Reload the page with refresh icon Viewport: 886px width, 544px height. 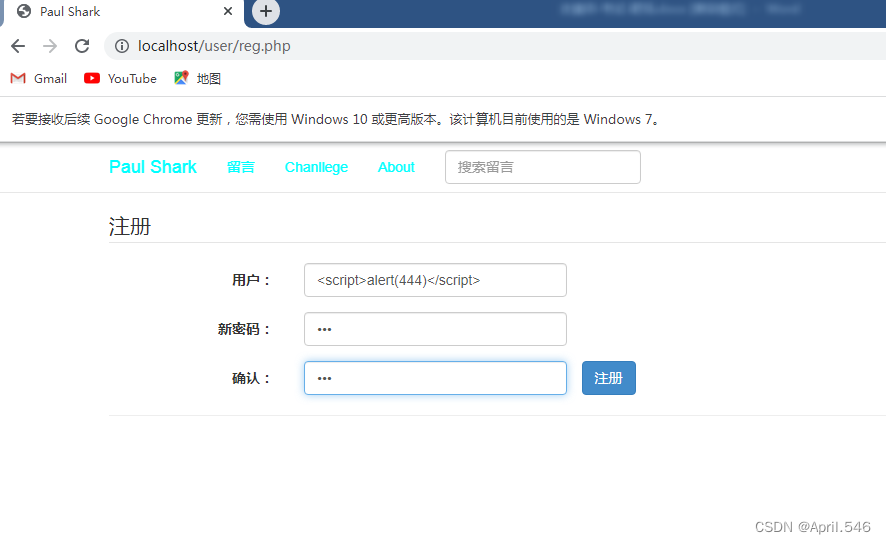(x=82, y=46)
